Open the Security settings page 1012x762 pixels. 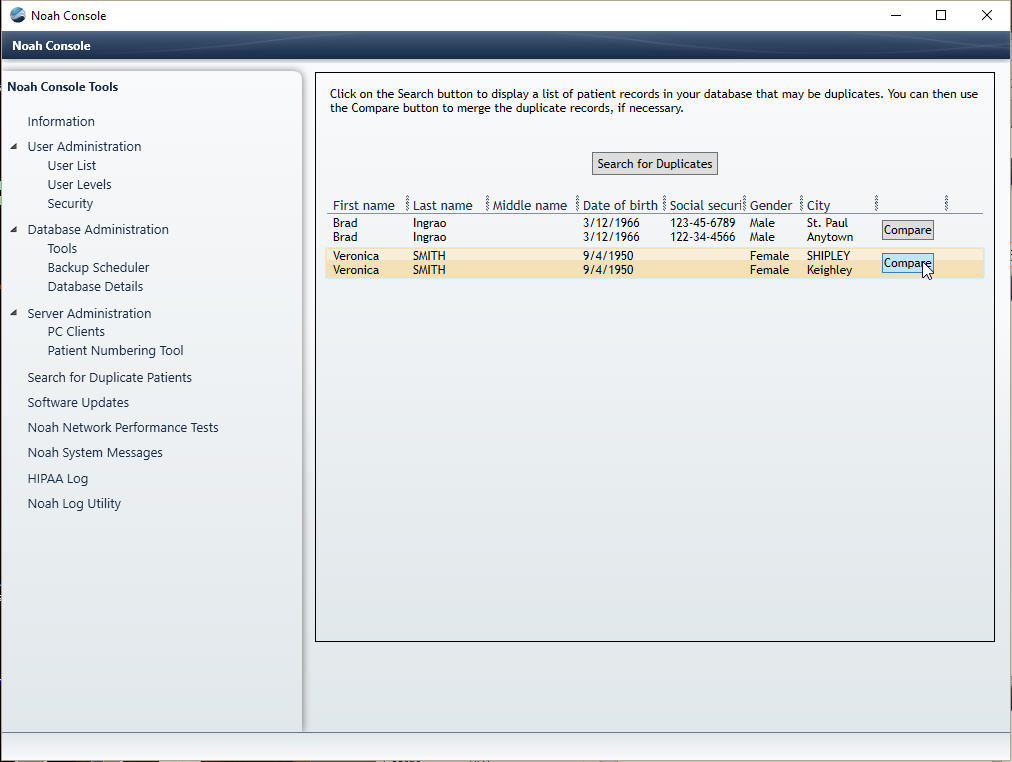click(x=70, y=204)
